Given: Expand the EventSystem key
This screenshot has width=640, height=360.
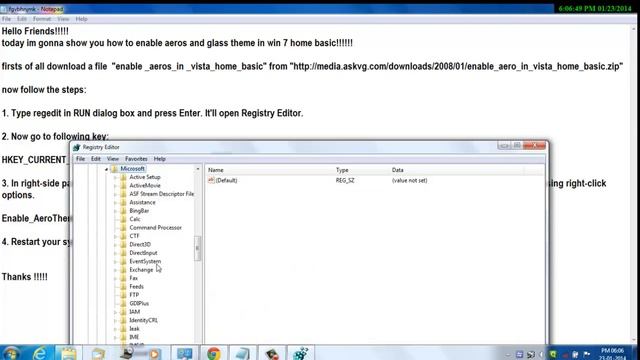Looking at the screenshot, I should tap(116, 262).
